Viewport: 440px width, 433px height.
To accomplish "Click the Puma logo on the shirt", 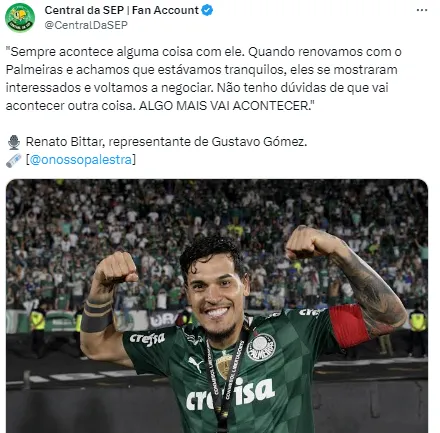I will pyautogui.click(x=195, y=364).
